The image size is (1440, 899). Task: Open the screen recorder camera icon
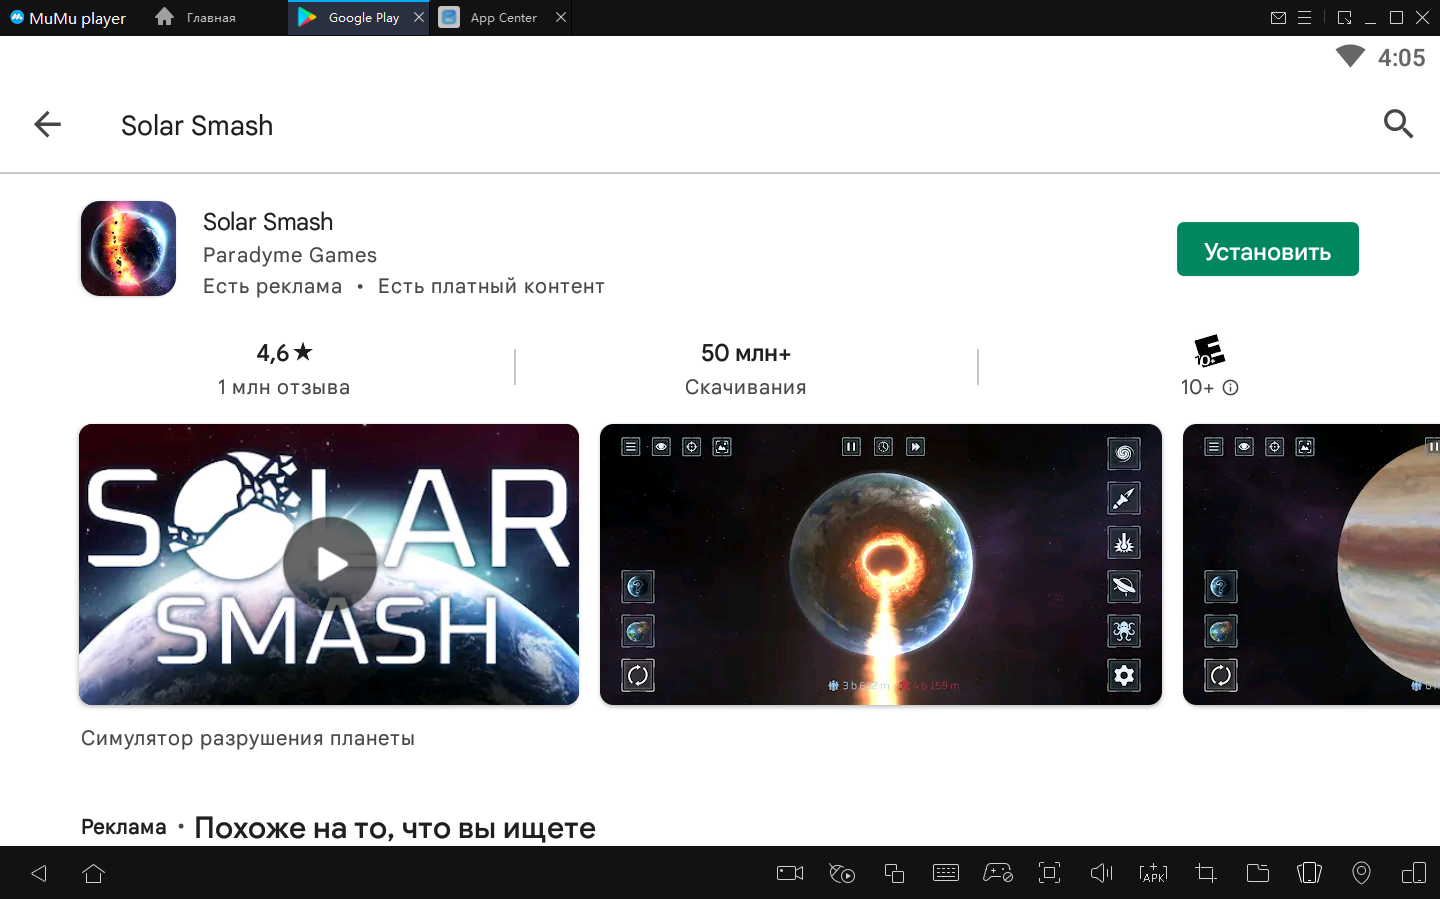pos(790,873)
